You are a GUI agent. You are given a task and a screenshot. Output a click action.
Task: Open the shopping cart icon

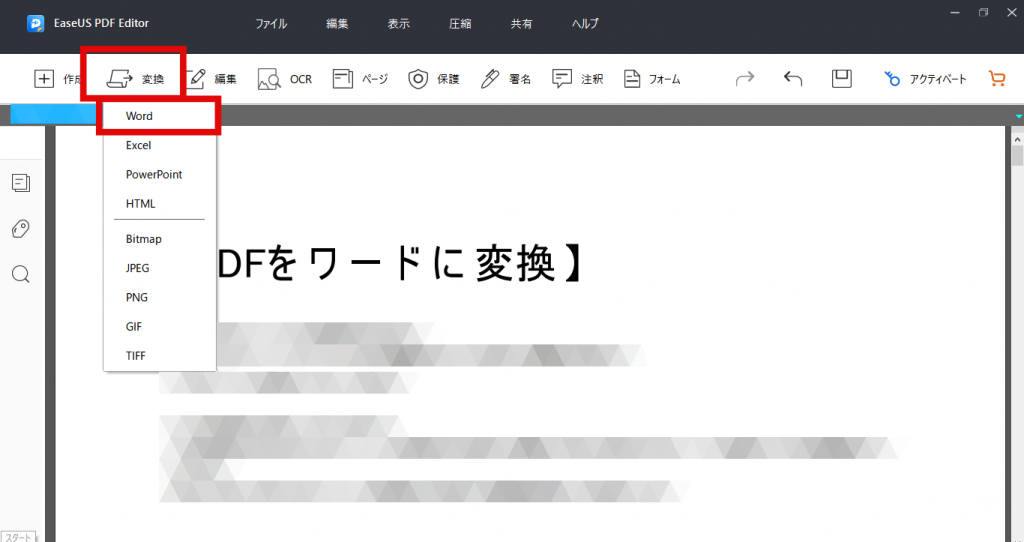pyautogui.click(x=997, y=78)
